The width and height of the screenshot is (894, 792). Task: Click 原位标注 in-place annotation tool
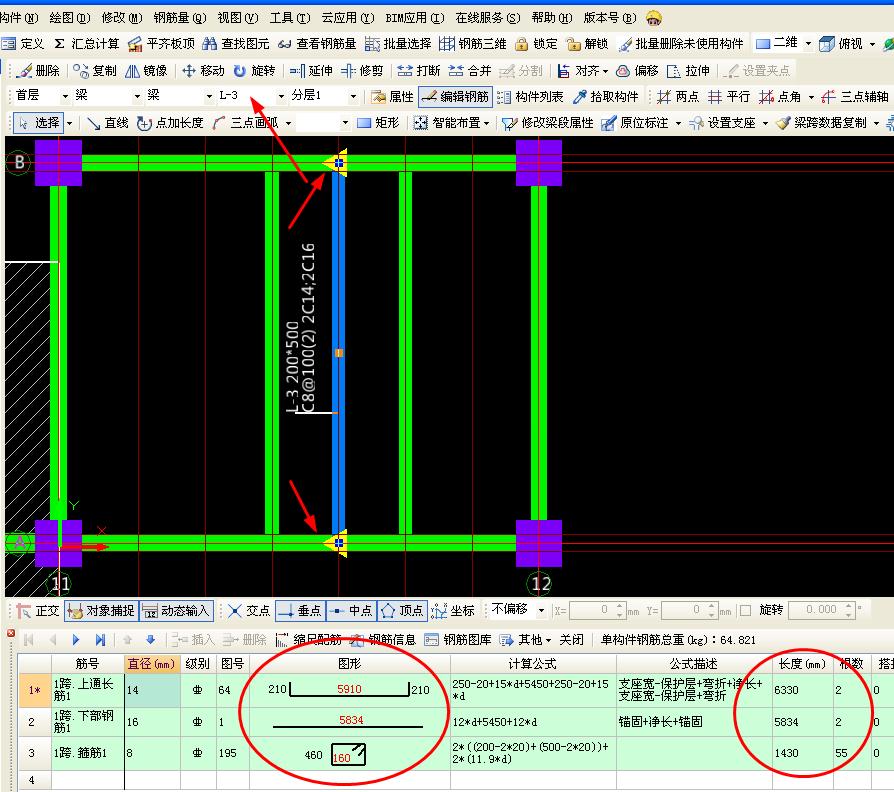point(635,123)
